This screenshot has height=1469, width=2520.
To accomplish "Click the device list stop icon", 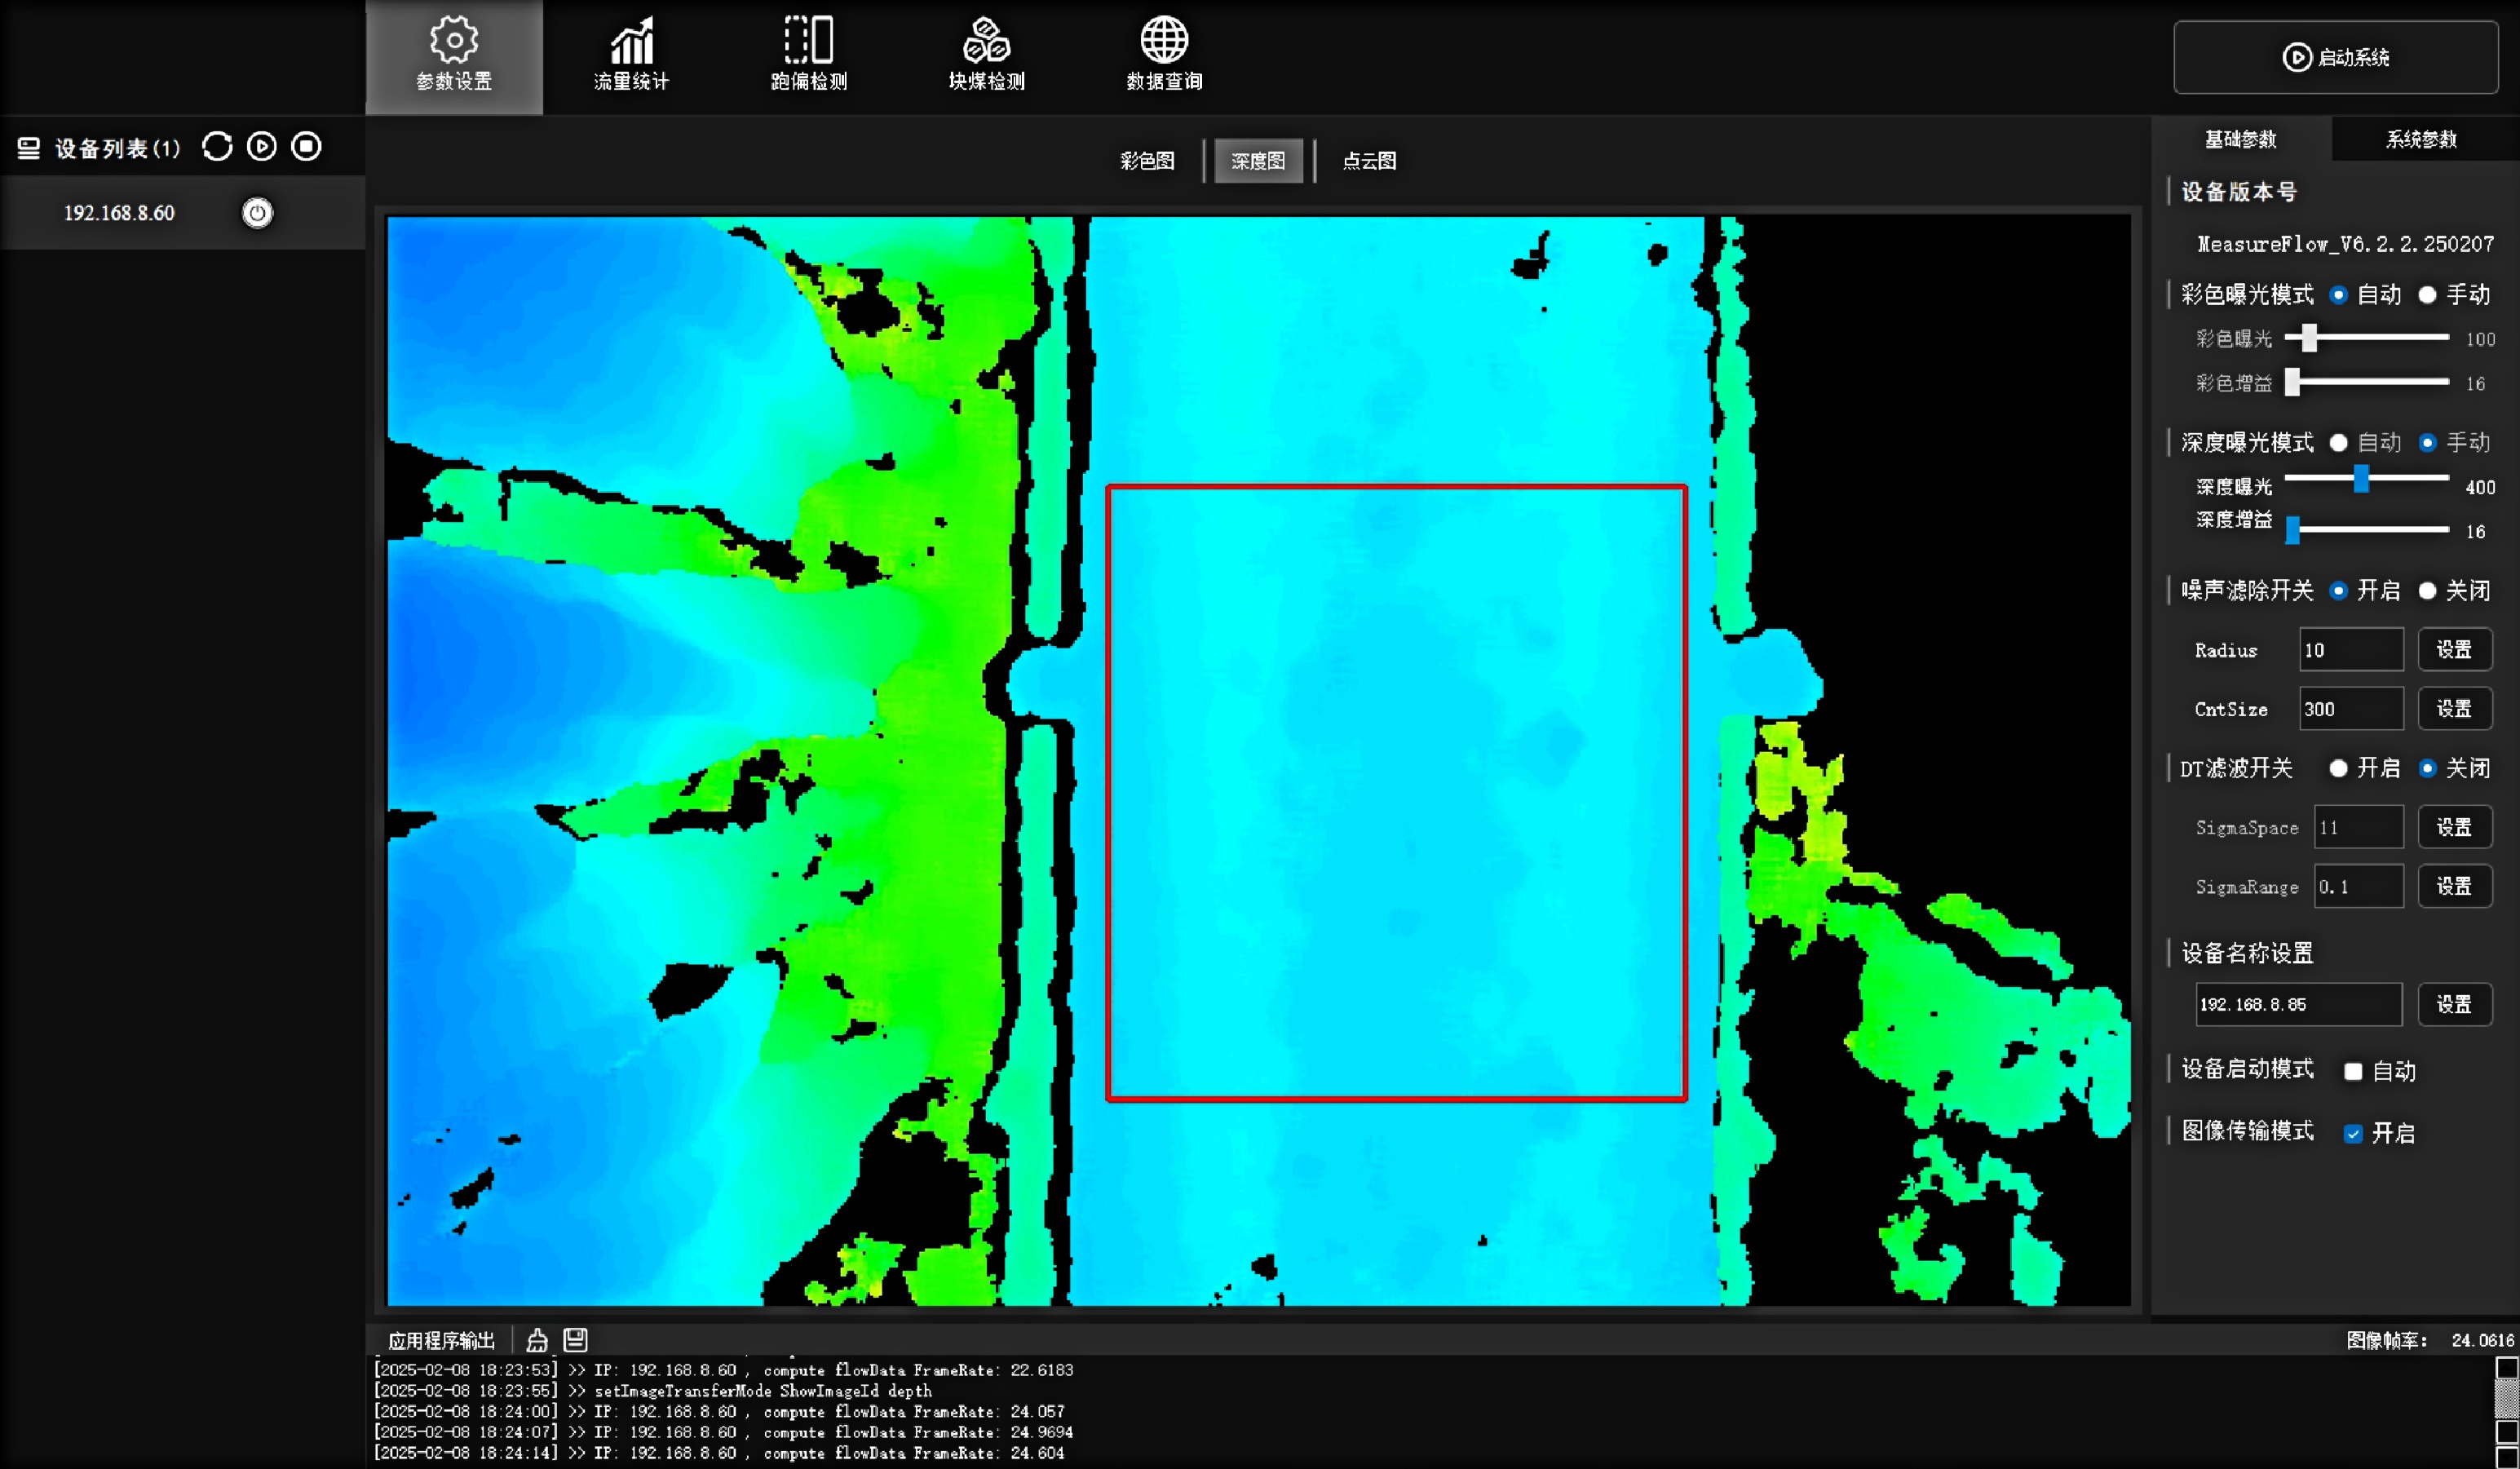I will pyautogui.click(x=306, y=147).
